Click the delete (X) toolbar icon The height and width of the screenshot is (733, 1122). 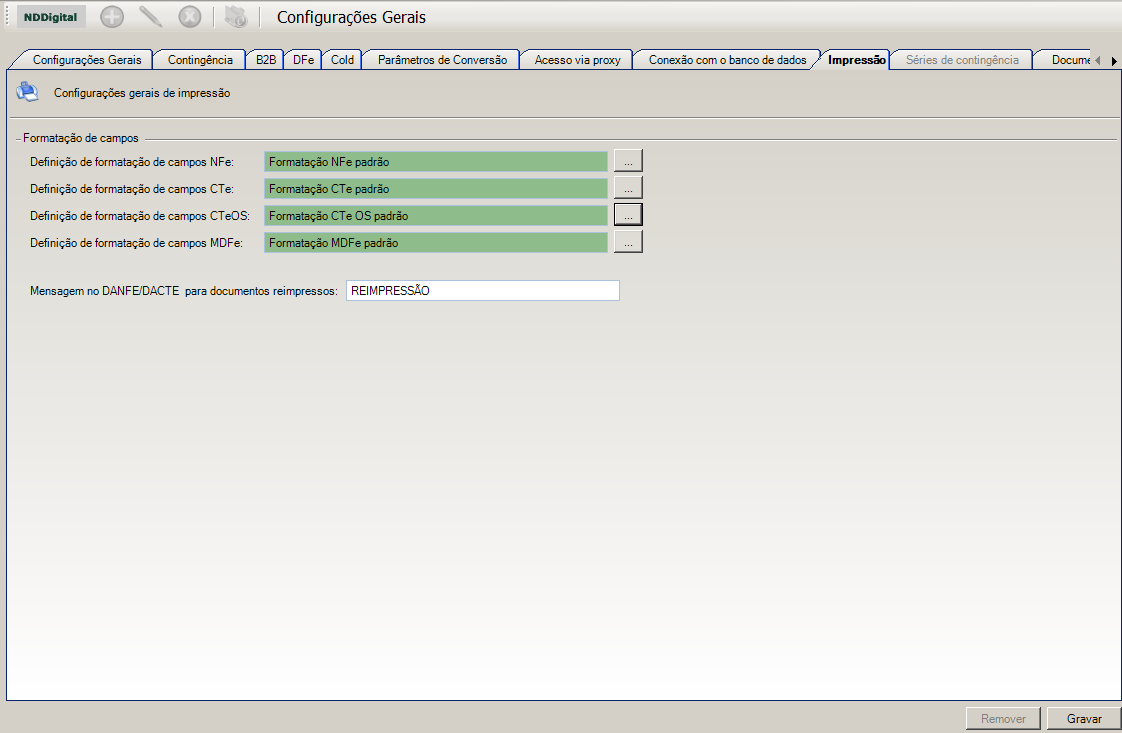pos(190,16)
